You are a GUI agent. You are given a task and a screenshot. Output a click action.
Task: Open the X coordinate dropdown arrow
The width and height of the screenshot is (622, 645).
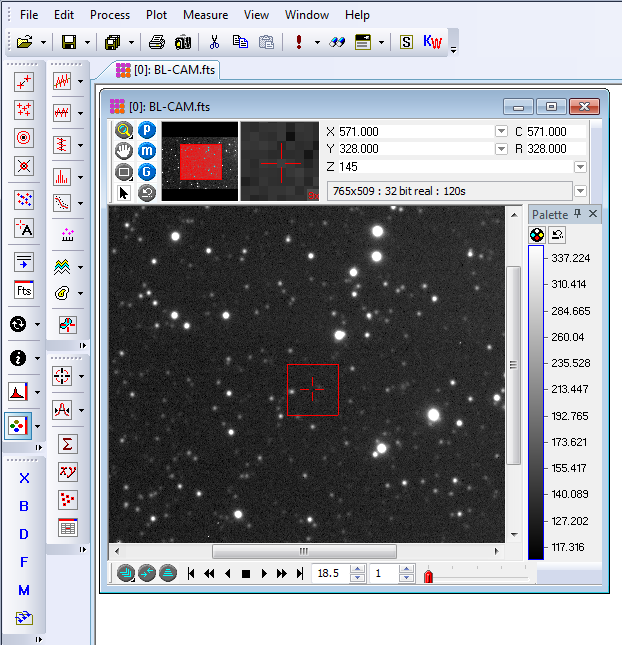(501, 131)
